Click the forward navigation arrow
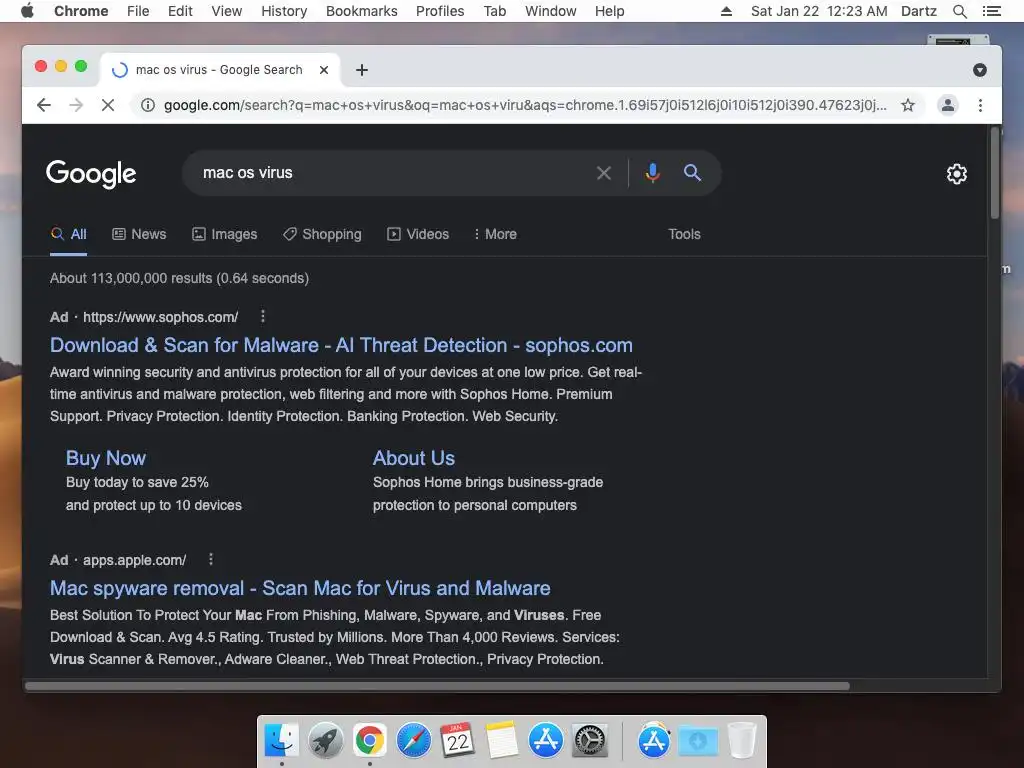 pos(76,105)
